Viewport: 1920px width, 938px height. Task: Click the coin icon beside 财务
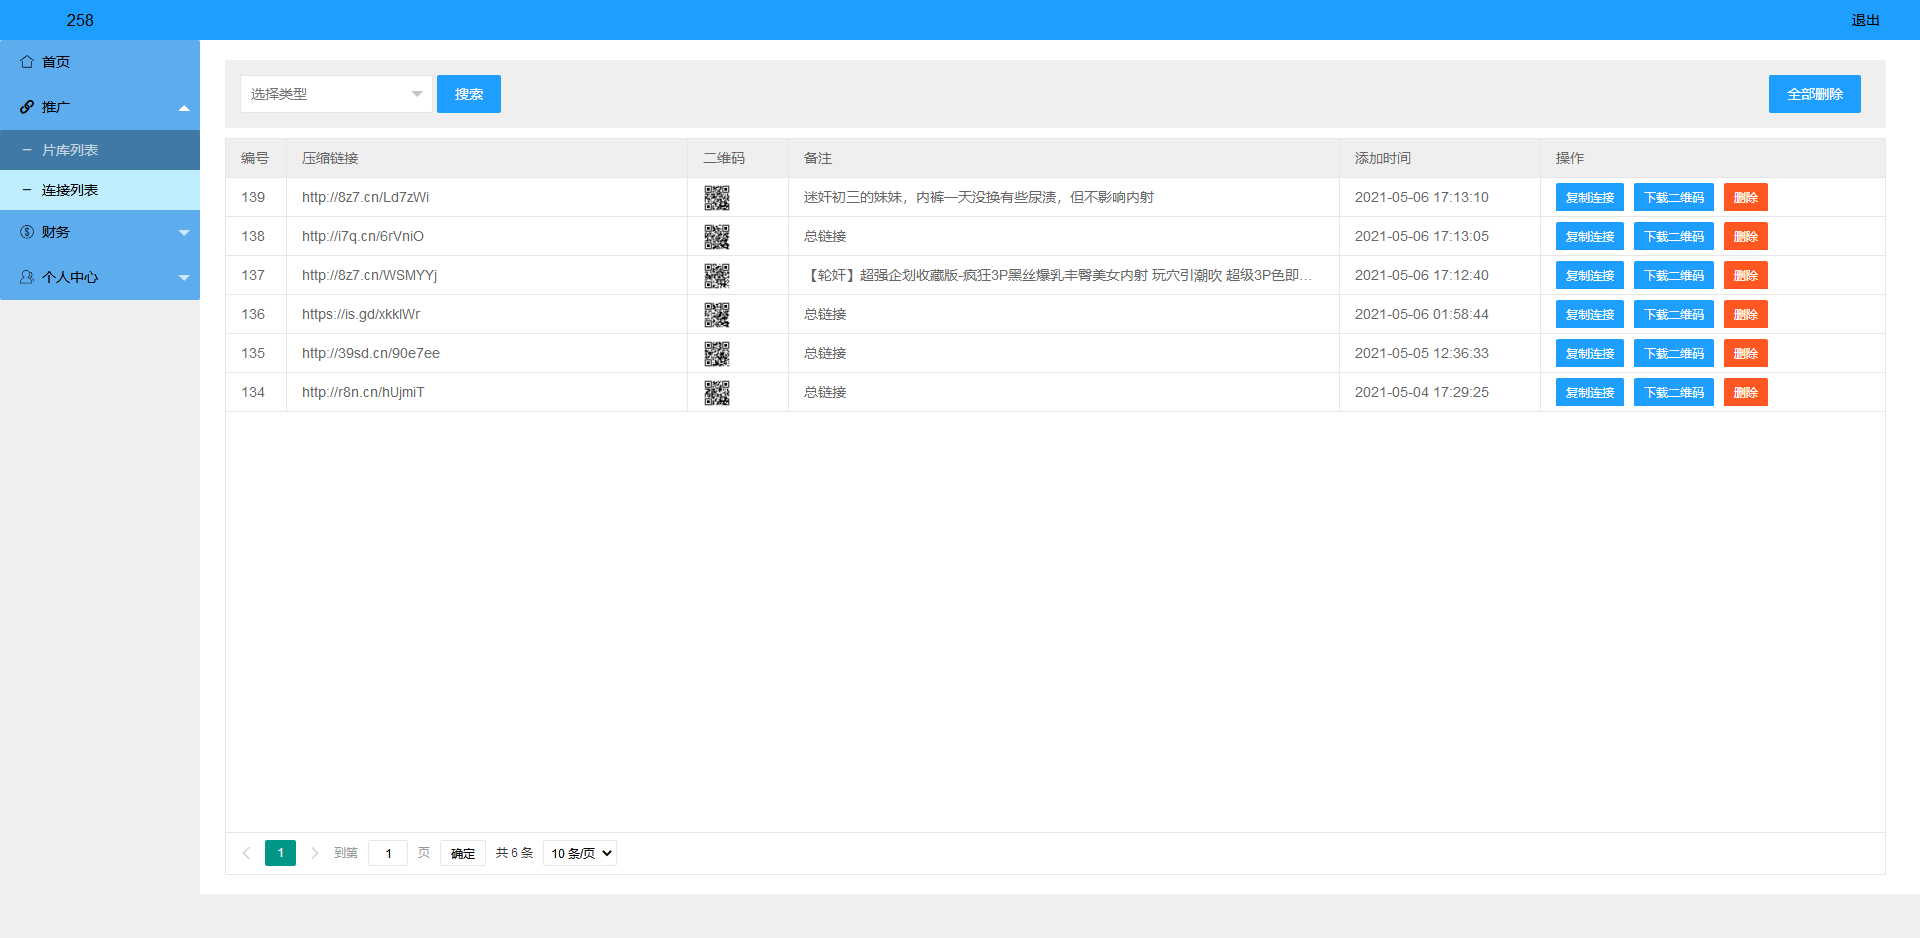pyautogui.click(x=27, y=232)
